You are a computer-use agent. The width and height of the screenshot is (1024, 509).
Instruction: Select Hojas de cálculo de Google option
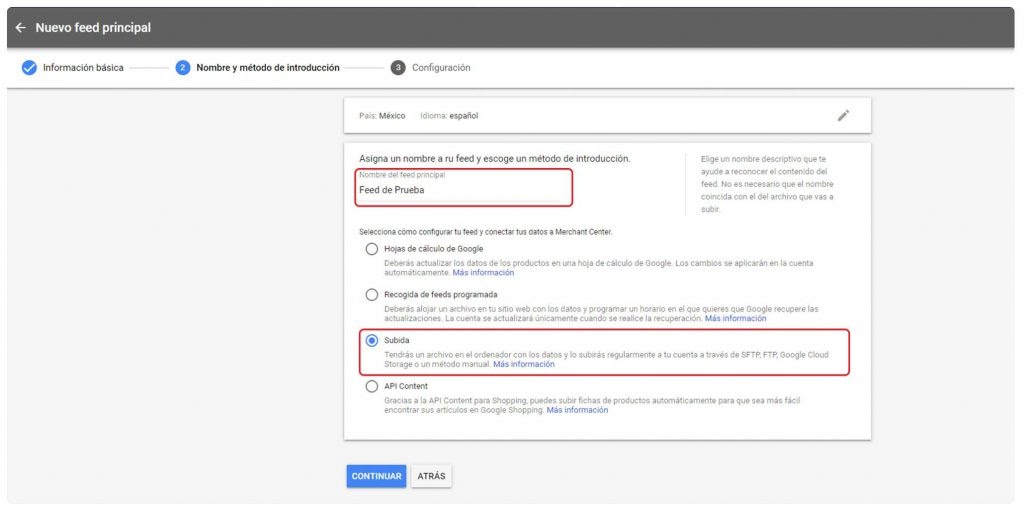[372, 249]
